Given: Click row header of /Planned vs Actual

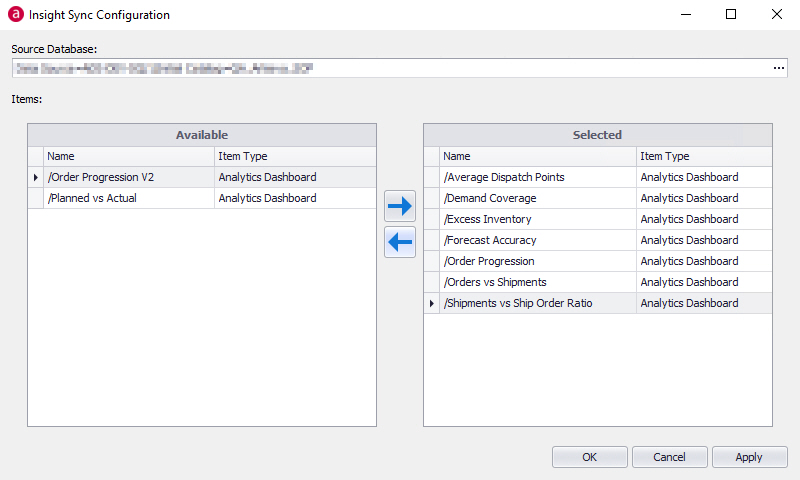Looking at the screenshot, I should [x=36, y=198].
